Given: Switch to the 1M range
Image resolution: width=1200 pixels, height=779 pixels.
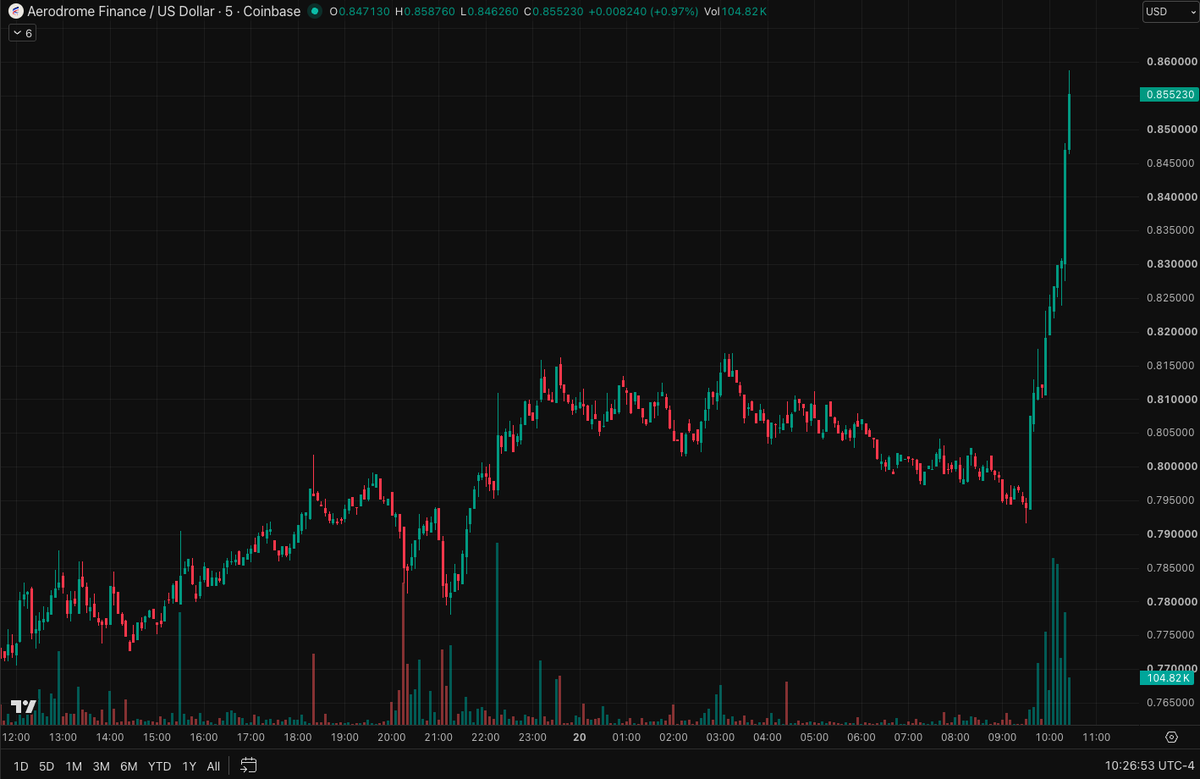Looking at the screenshot, I should pyautogui.click(x=74, y=766).
